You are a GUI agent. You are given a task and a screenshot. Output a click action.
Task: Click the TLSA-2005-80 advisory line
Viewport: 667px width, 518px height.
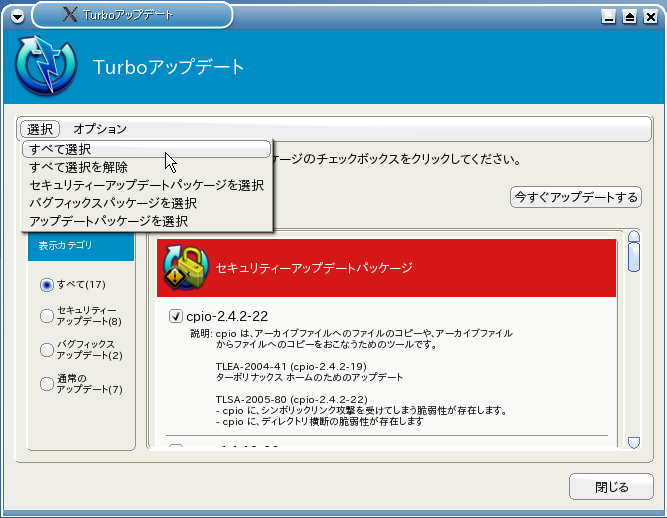[x=291, y=399]
